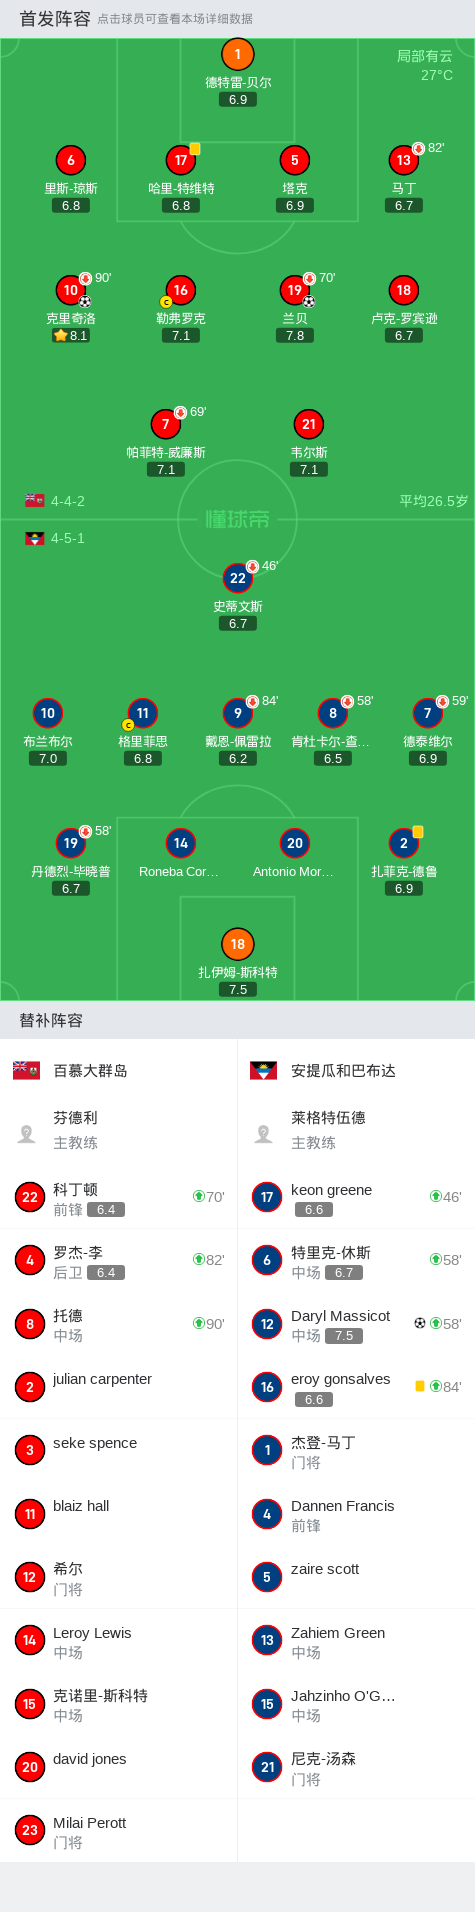Screen dimensions: 475x1912
Task: Open coach 芬德利 avatar
Action: point(27,1133)
